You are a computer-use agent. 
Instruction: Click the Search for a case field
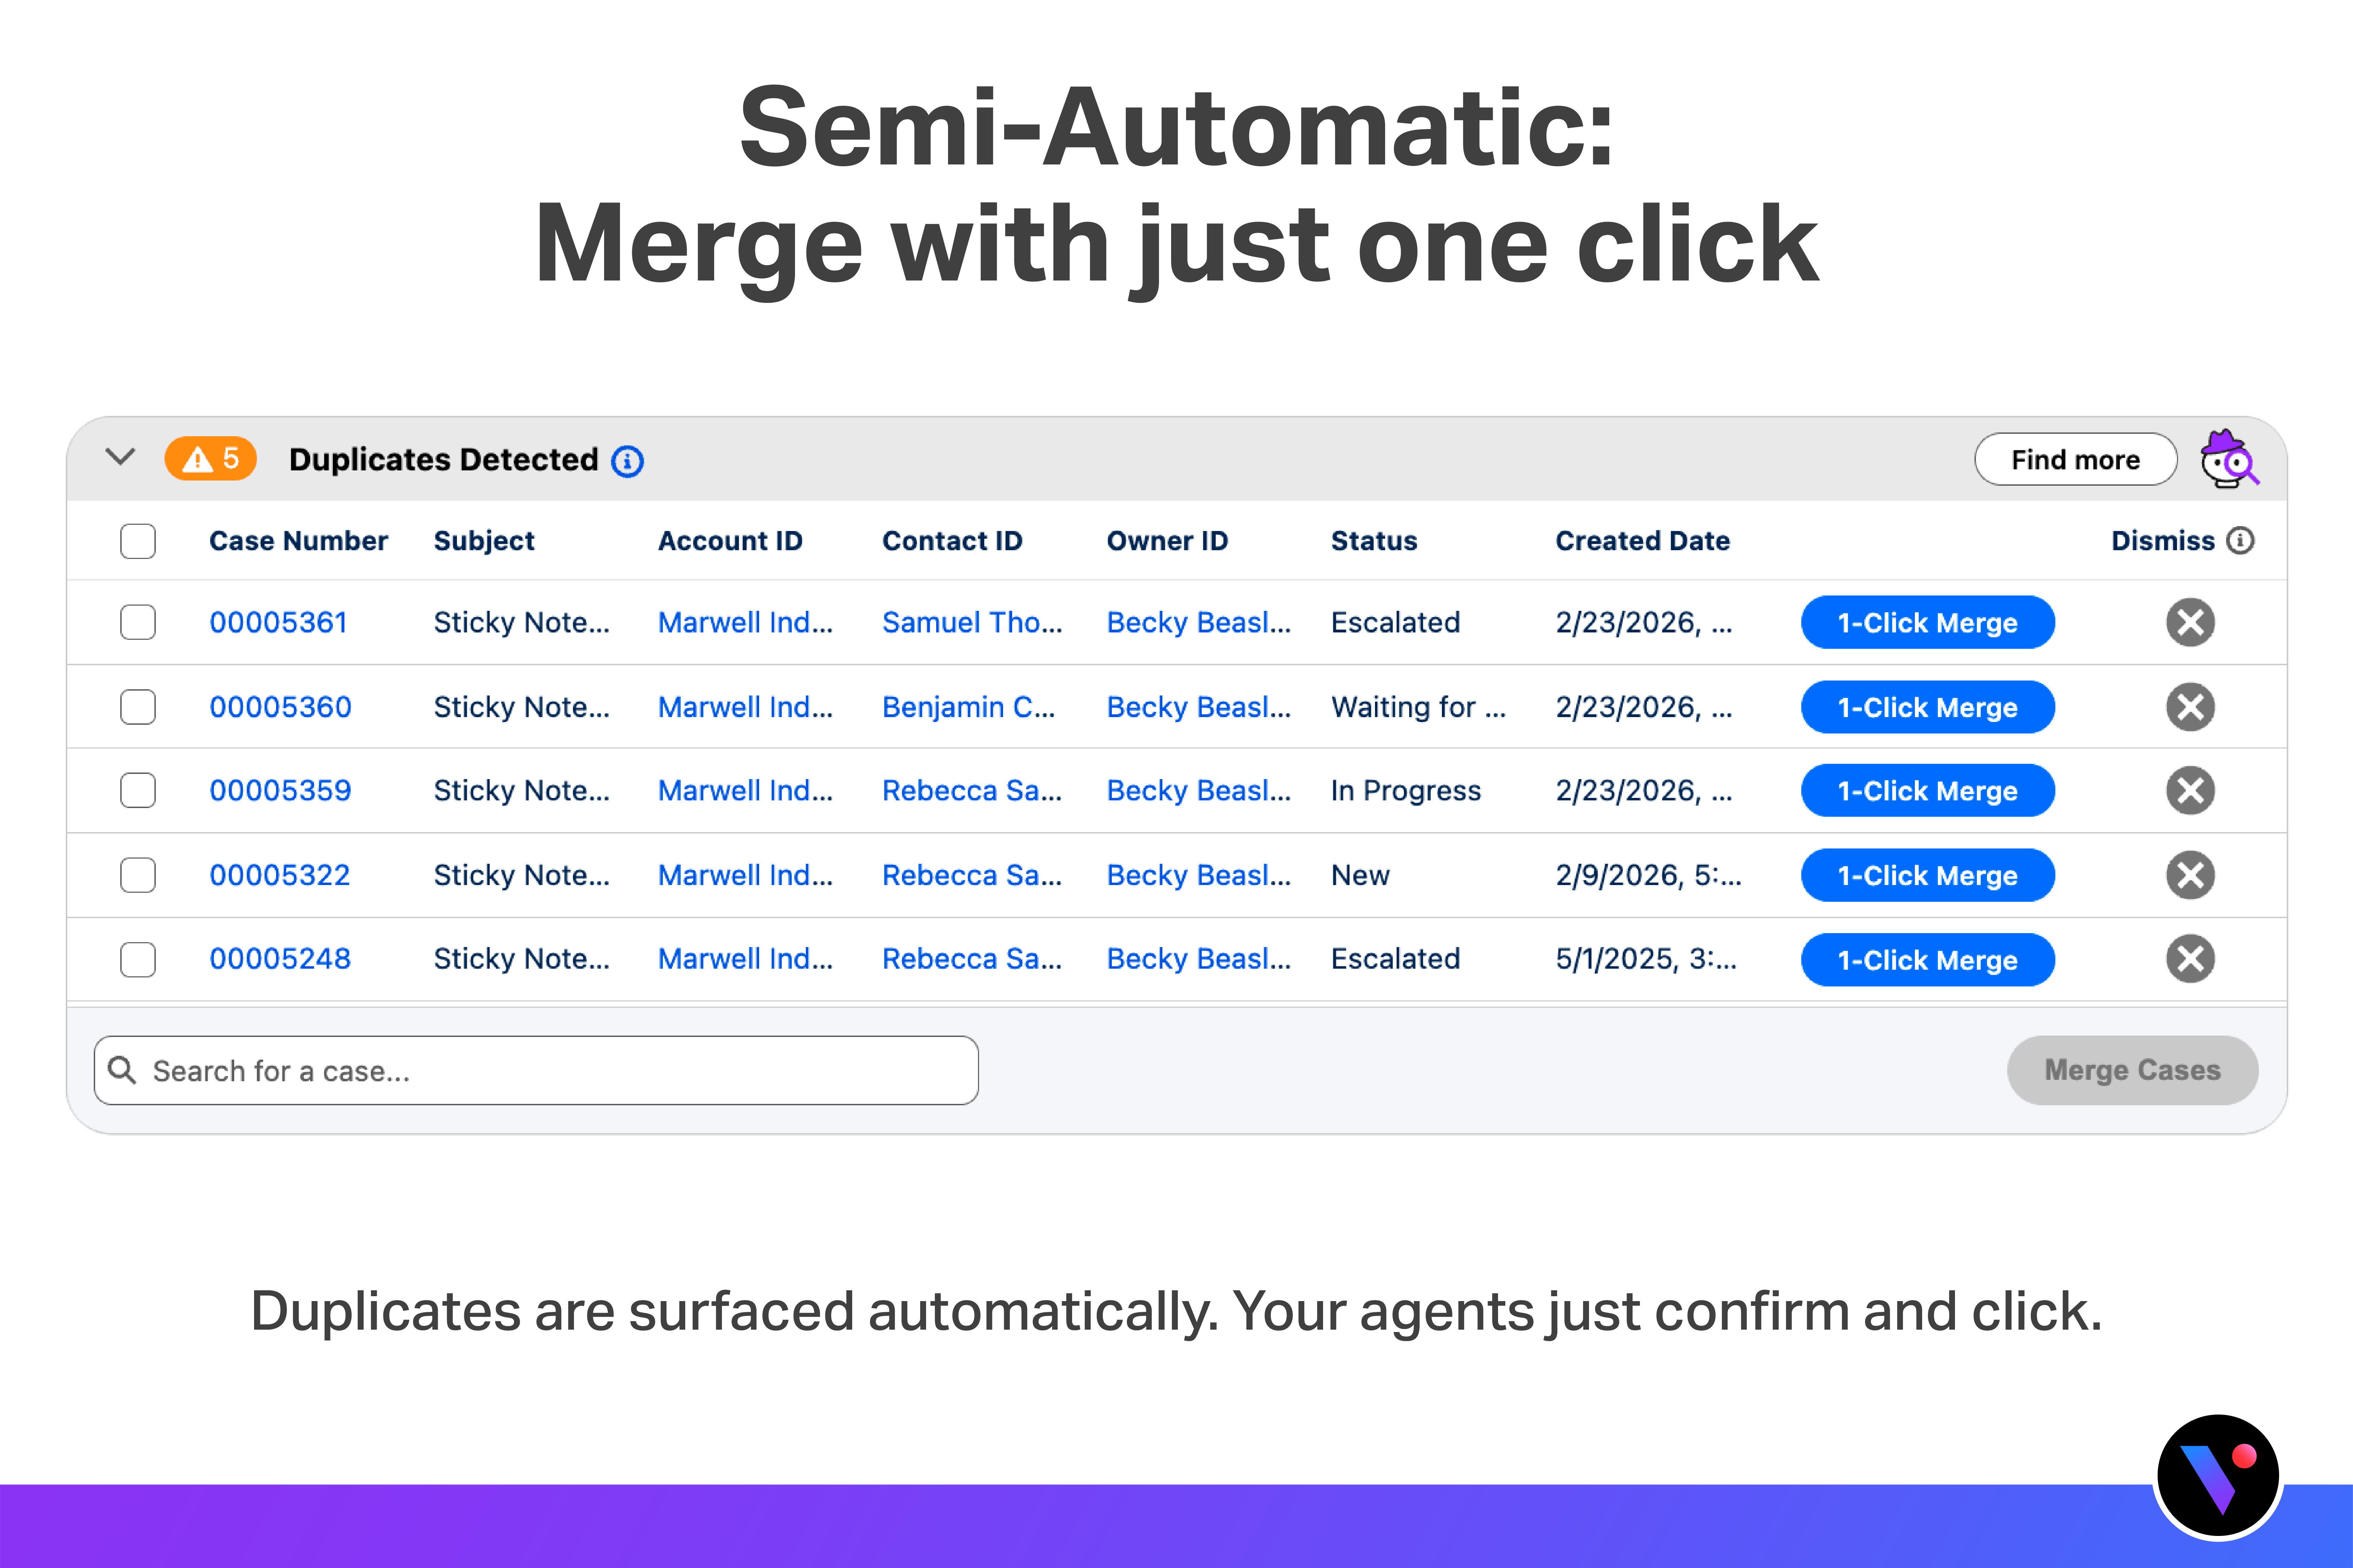(x=536, y=1071)
